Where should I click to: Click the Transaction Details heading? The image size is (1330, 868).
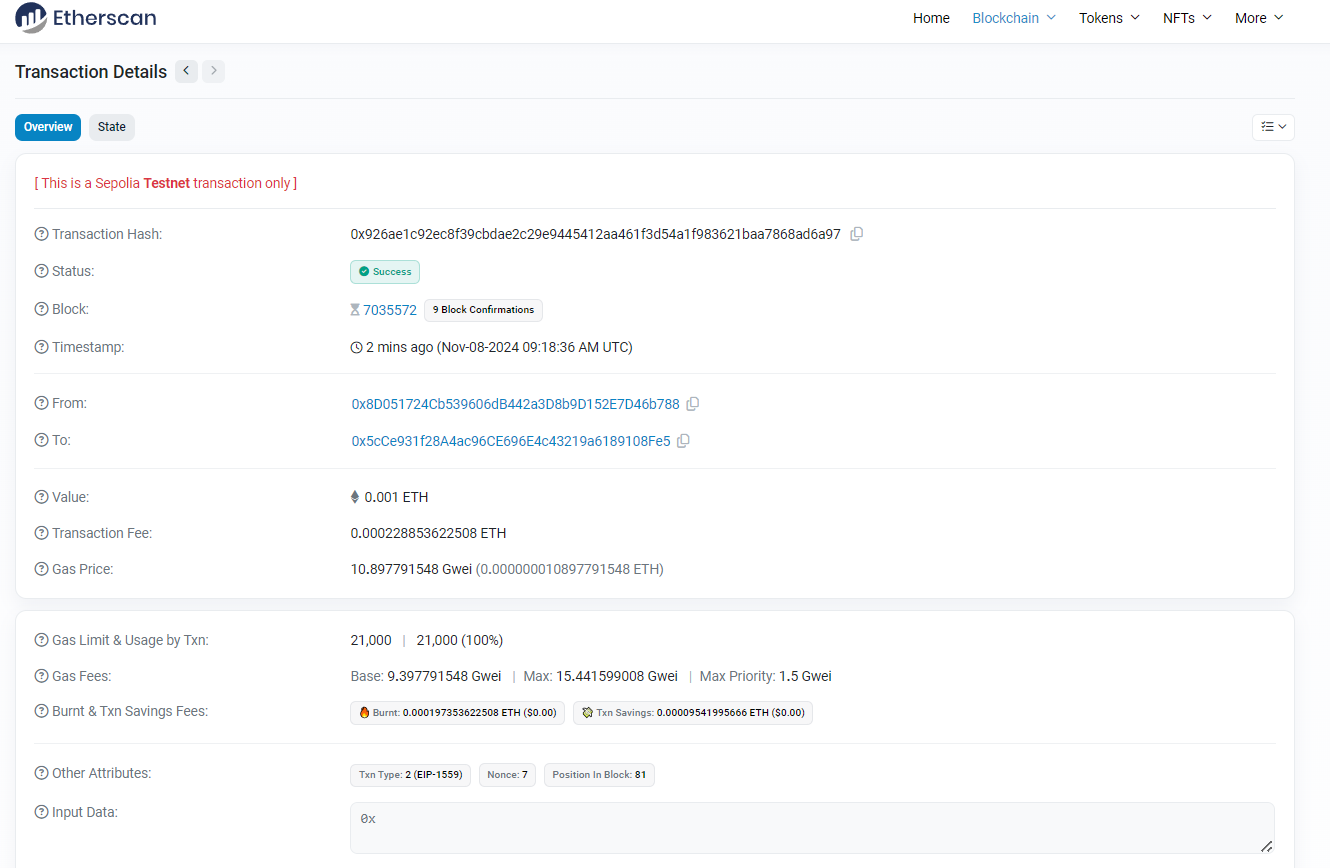[91, 72]
